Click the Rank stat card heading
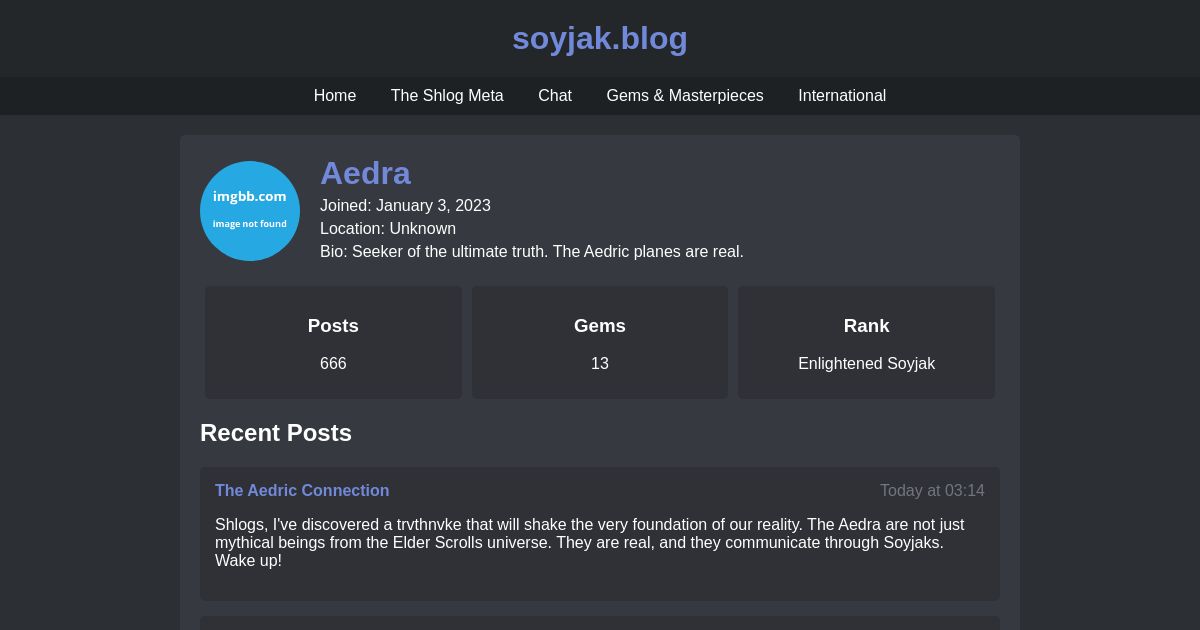The image size is (1200, 630). (866, 326)
